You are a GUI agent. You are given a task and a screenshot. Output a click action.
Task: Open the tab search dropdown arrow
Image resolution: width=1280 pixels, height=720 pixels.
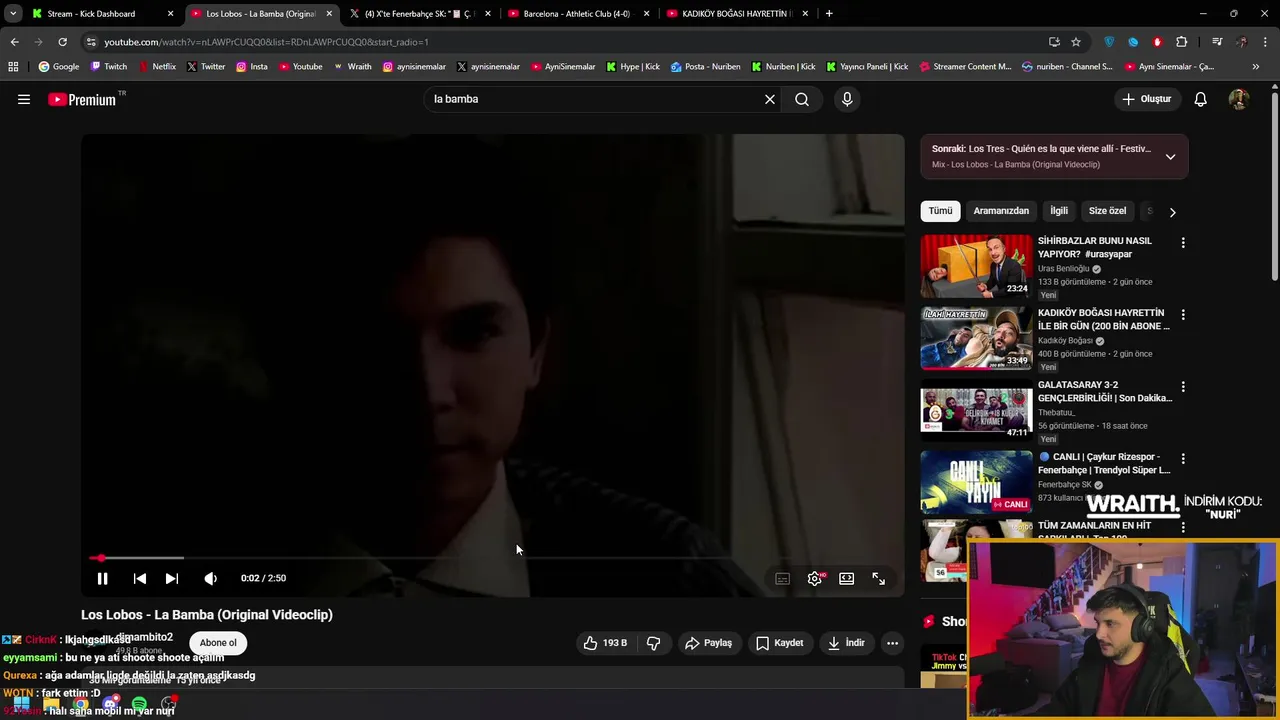(13, 14)
